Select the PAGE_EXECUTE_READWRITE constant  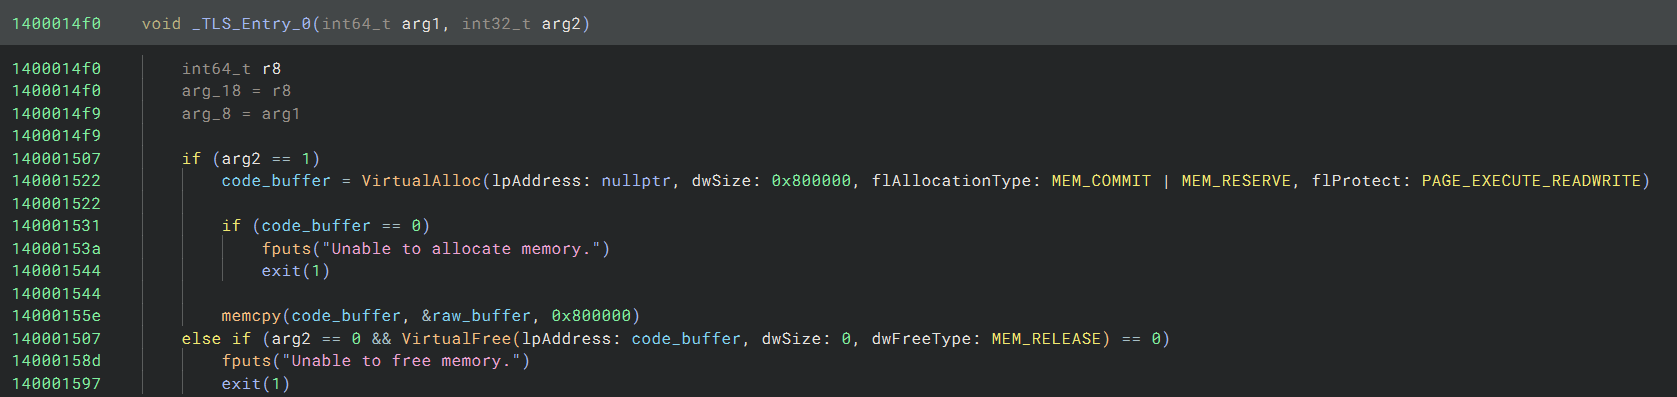click(x=1531, y=181)
